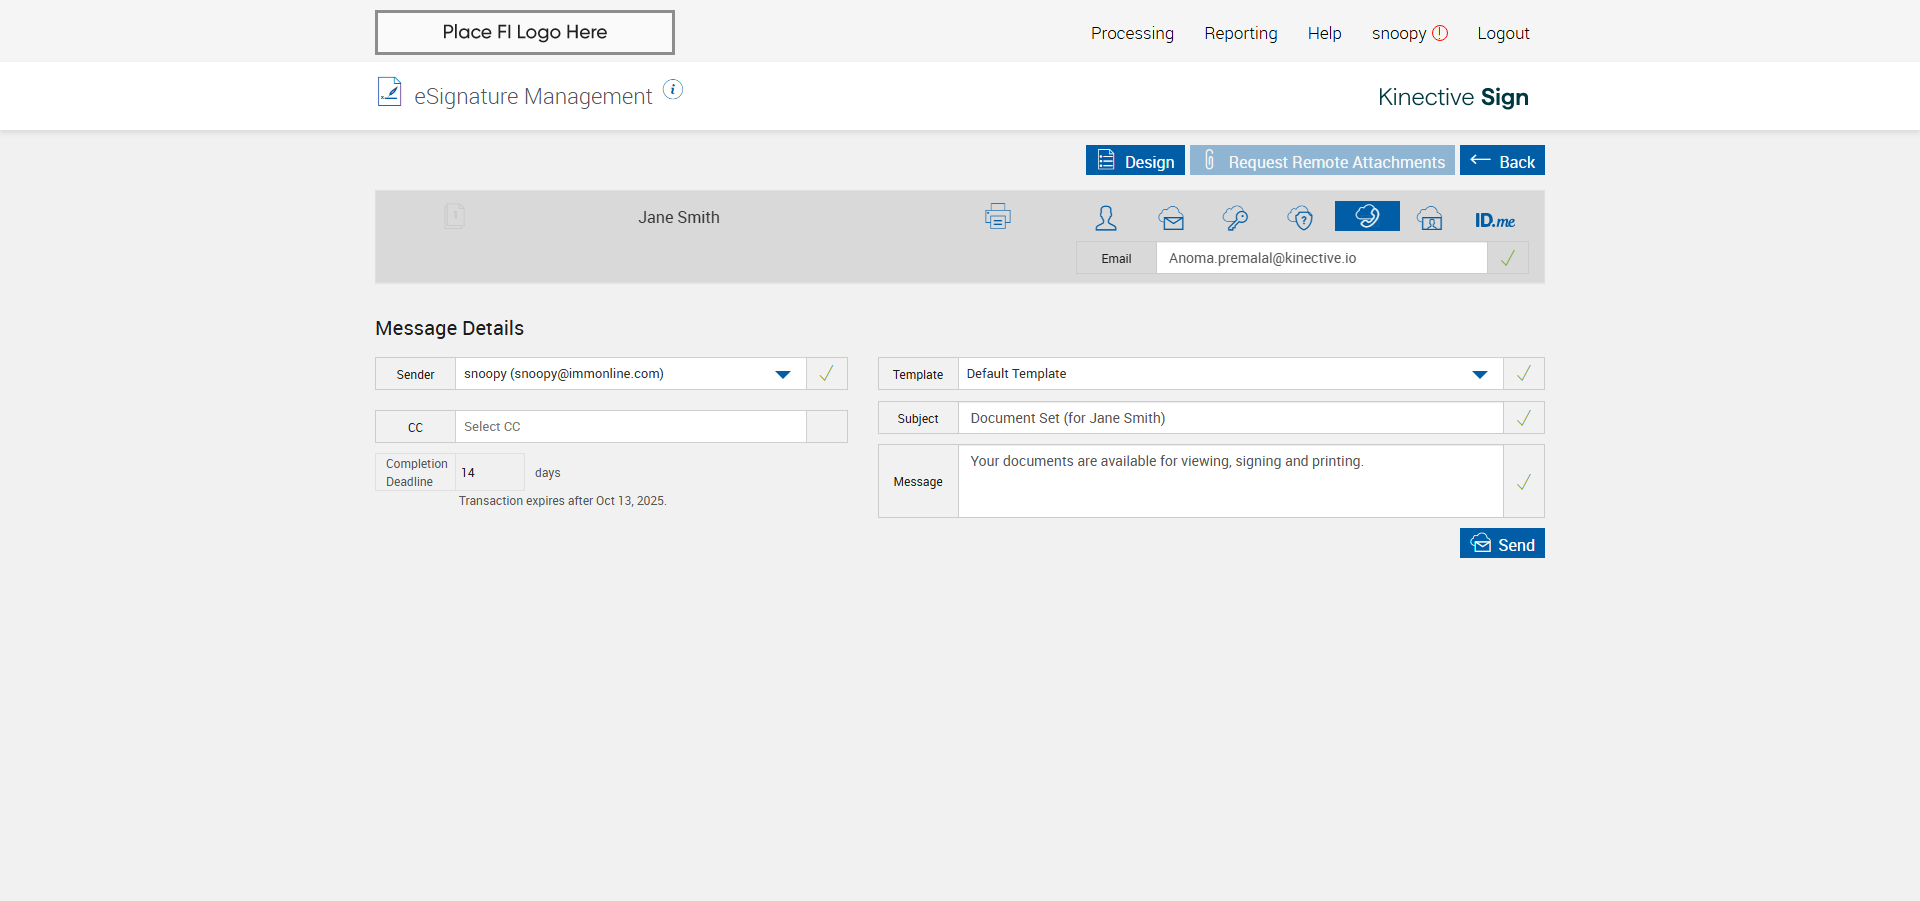
Task: Open the Processing menu
Action: (x=1132, y=33)
